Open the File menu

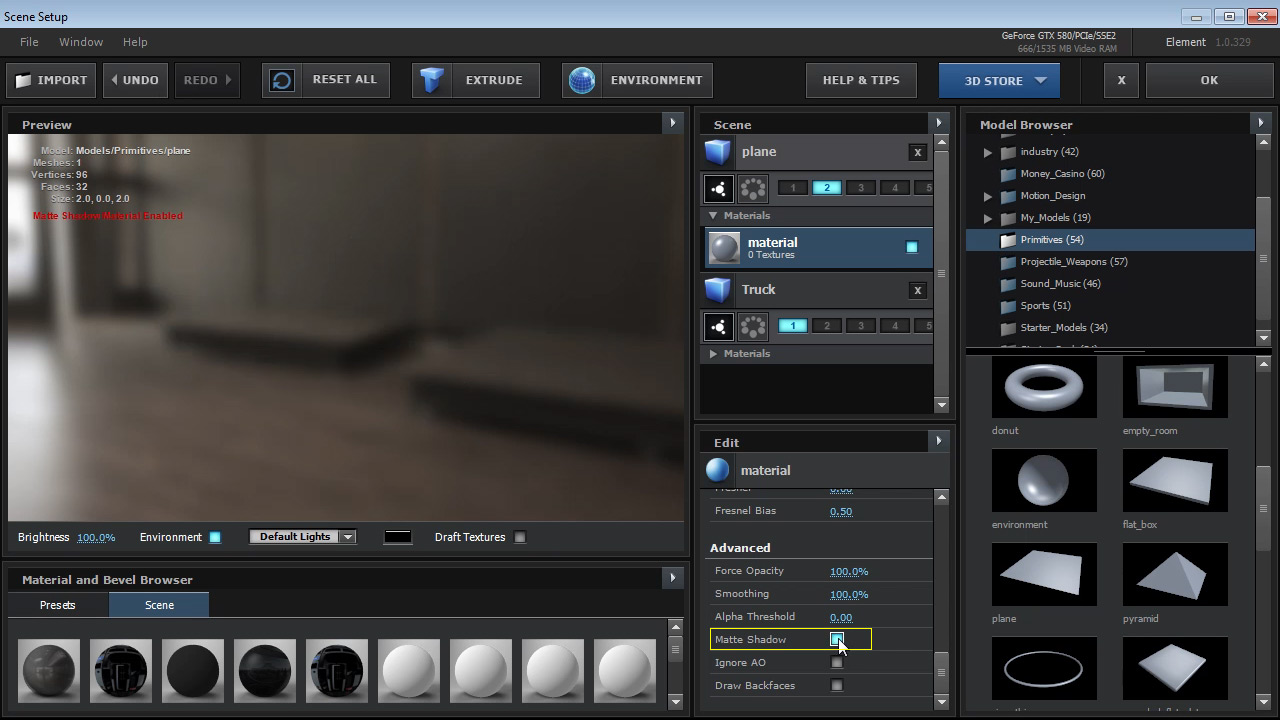click(29, 42)
